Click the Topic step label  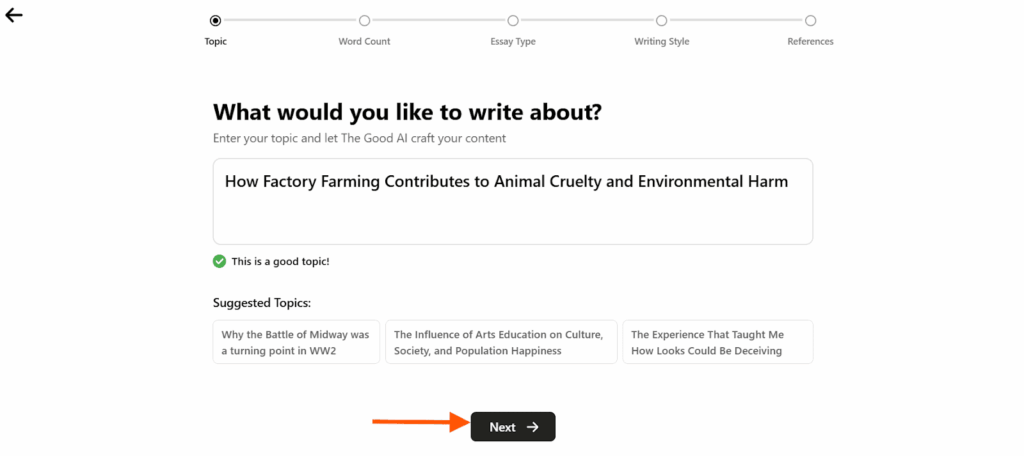[x=216, y=41]
